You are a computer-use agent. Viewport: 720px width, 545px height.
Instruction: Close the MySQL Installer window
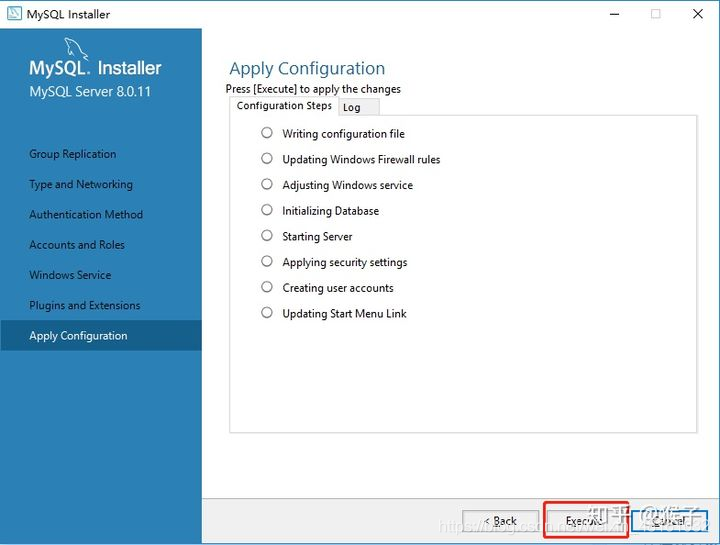pyautogui.click(x=698, y=14)
